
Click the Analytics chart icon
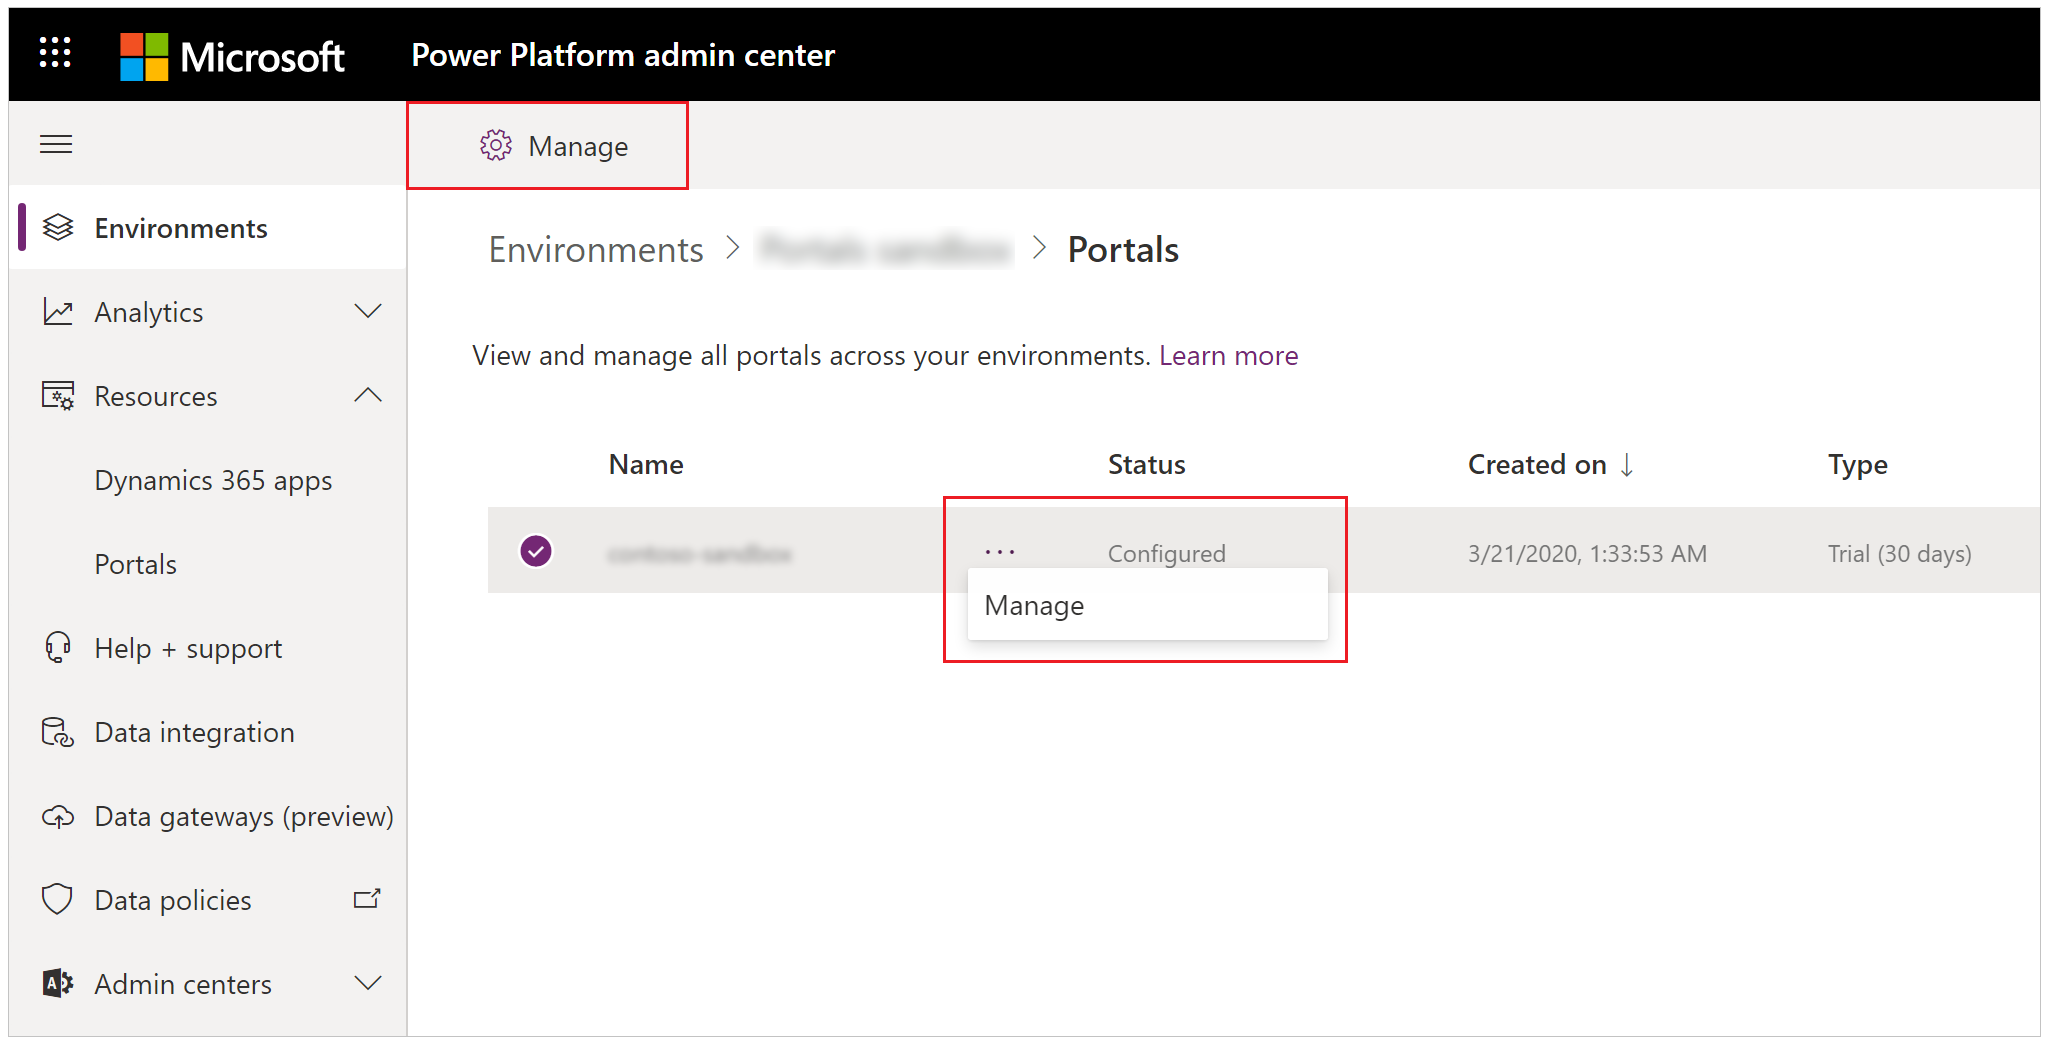pos(58,312)
